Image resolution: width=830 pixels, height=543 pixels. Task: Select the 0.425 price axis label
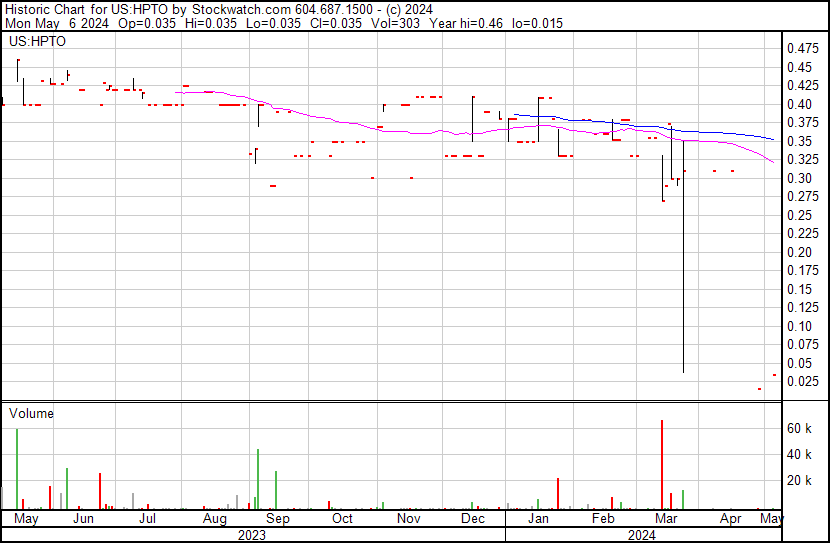802,86
